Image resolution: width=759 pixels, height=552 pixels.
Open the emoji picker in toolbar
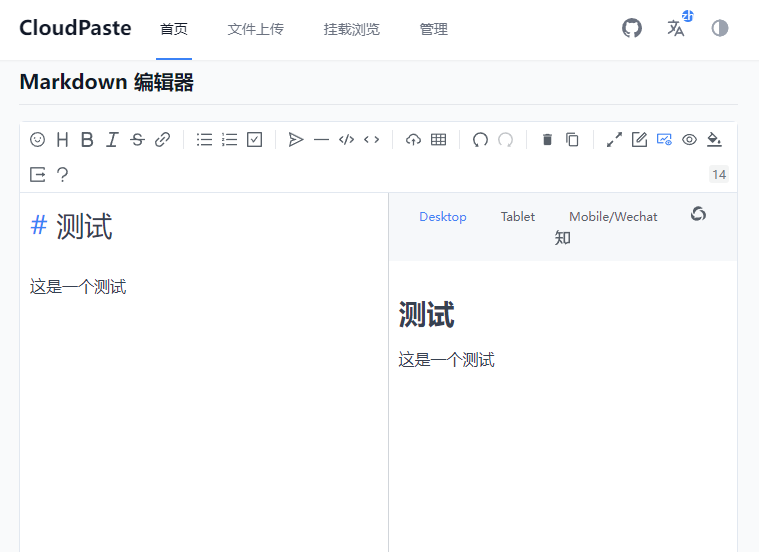pos(37,140)
